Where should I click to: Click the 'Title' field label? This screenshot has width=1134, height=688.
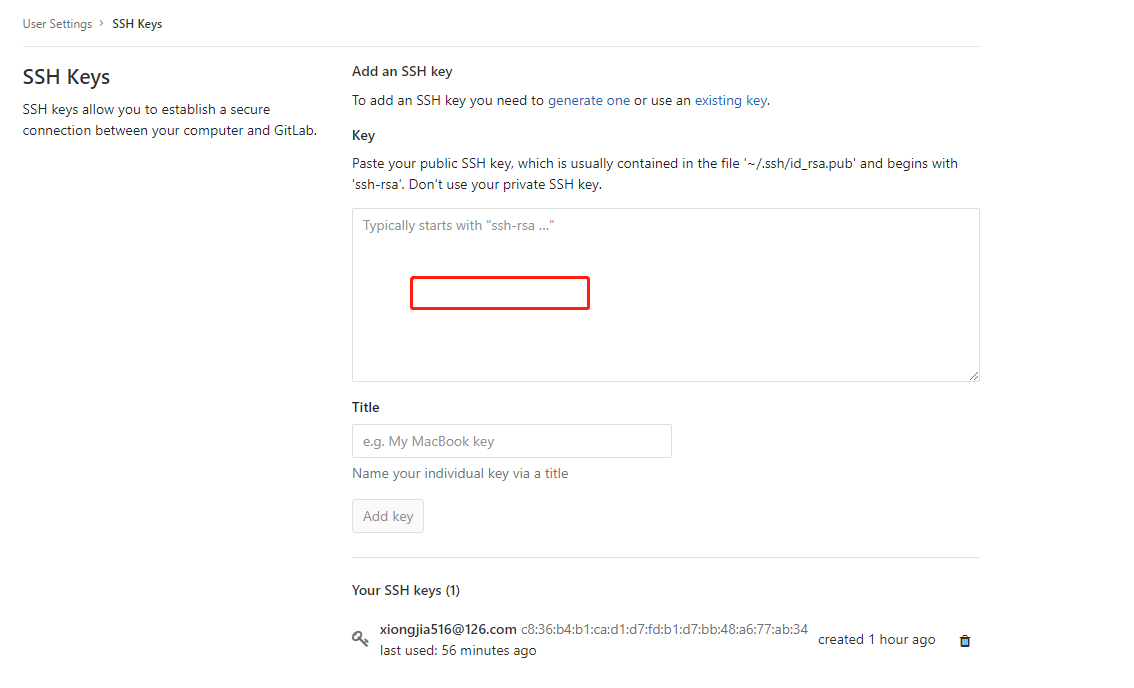coord(365,407)
